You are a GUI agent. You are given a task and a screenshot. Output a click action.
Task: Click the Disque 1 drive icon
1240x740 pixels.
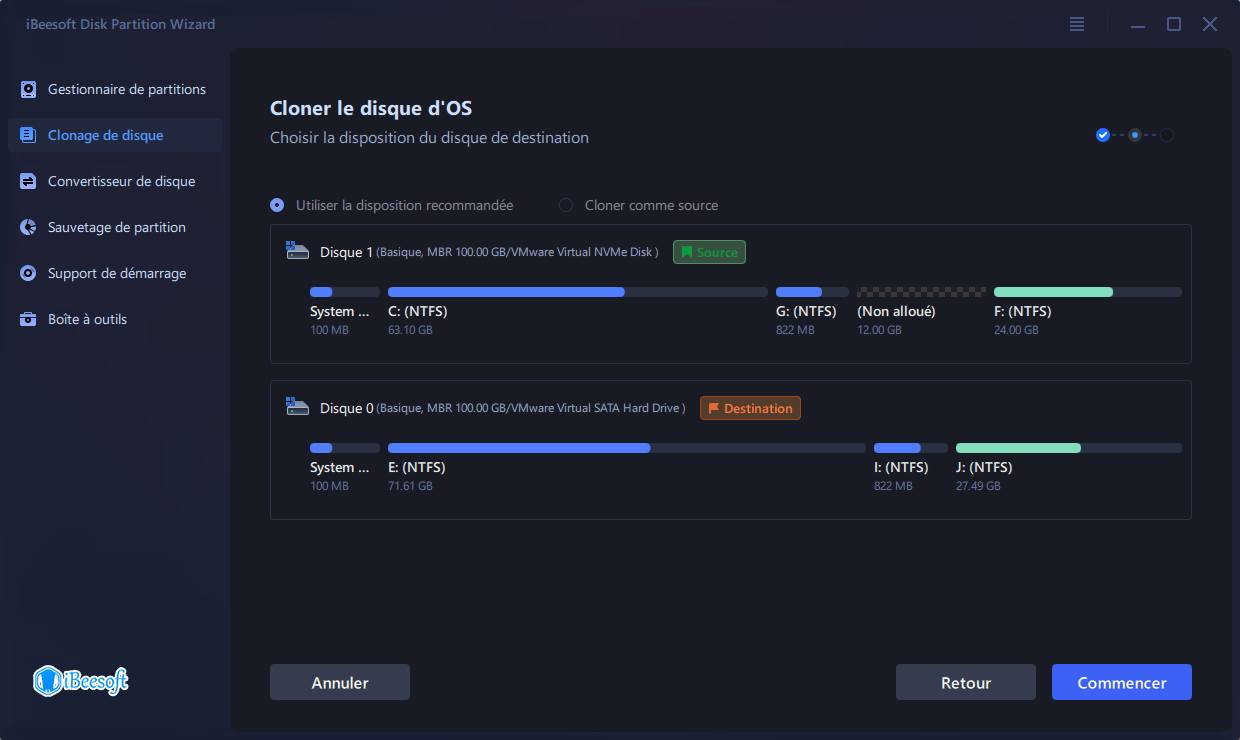click(297, 251)
